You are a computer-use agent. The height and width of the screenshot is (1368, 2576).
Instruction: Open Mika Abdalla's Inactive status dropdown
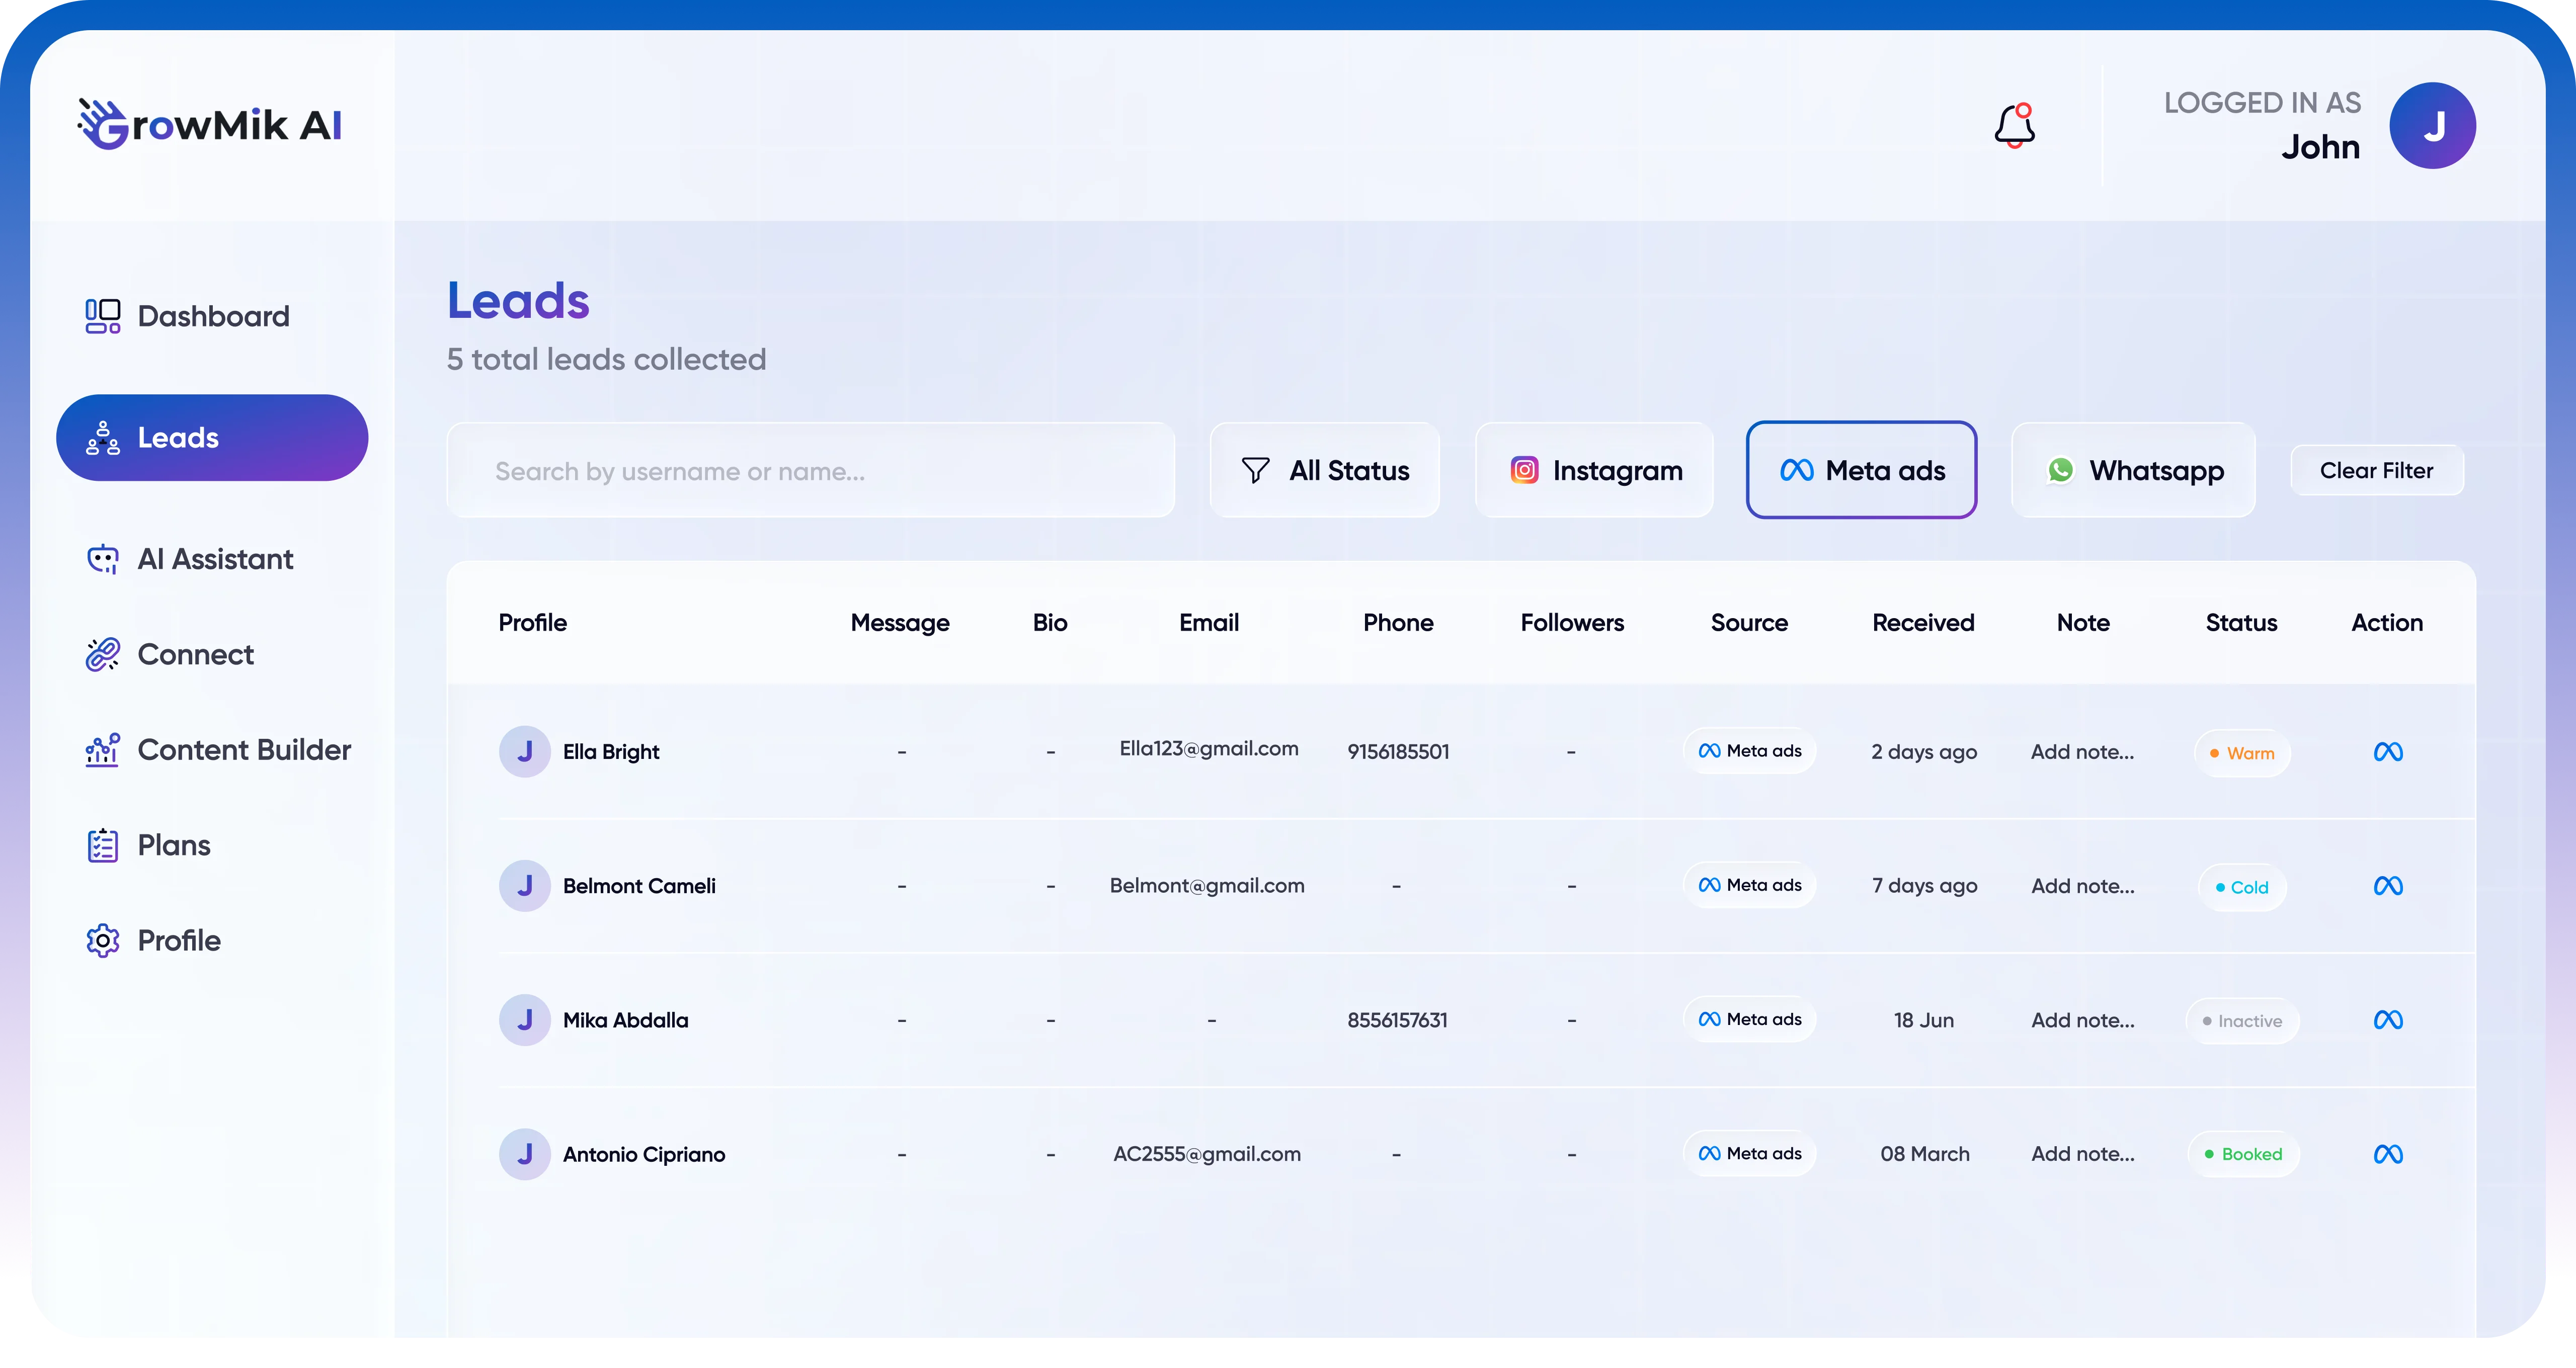(2242, 1021)
